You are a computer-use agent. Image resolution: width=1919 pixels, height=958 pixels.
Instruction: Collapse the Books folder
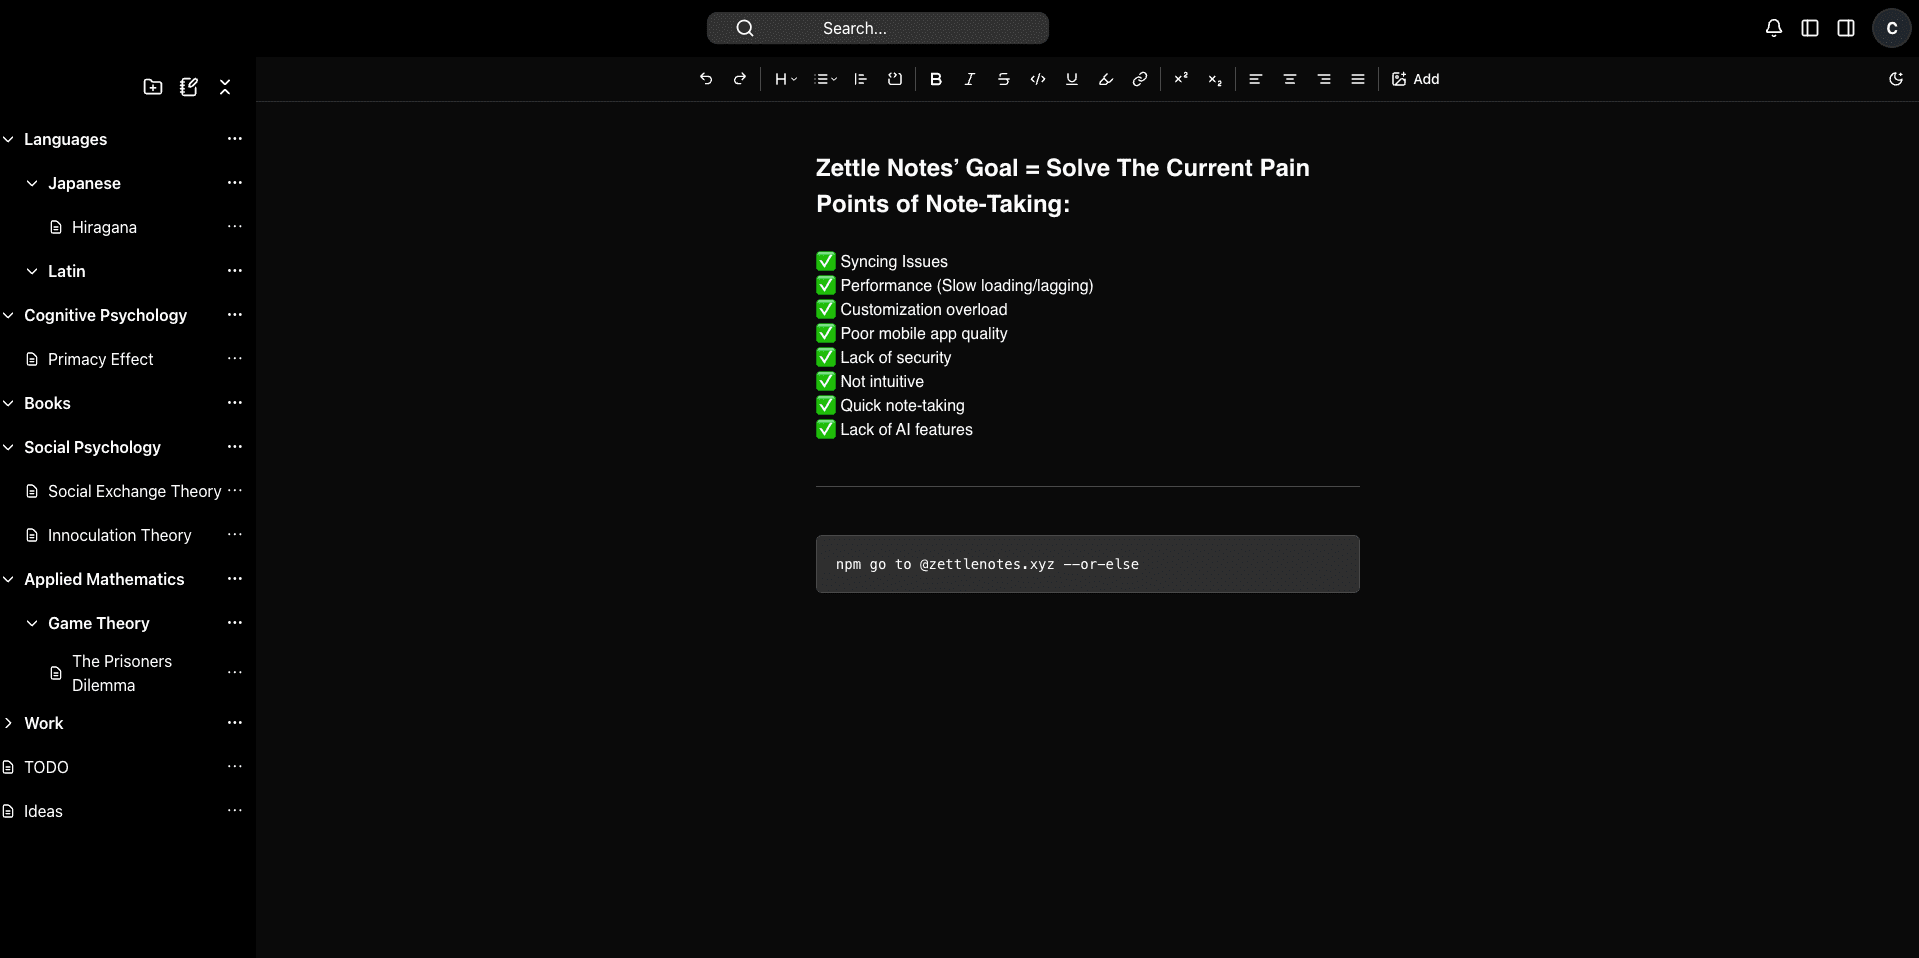pos(8,403)
